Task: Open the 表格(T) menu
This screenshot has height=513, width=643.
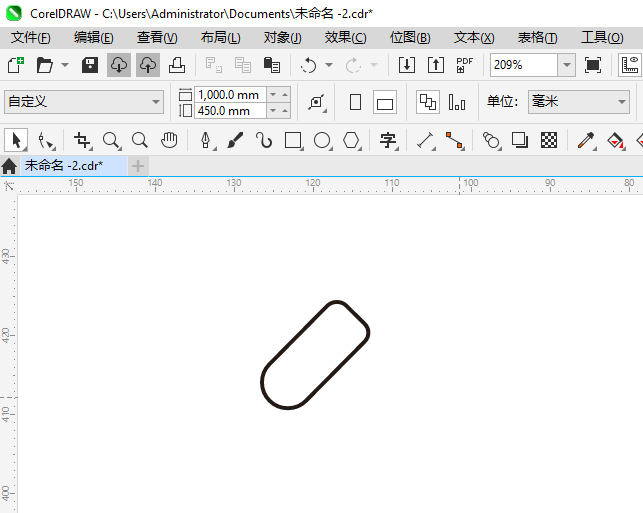Action: pyautogui.click(x=537, y=38)
